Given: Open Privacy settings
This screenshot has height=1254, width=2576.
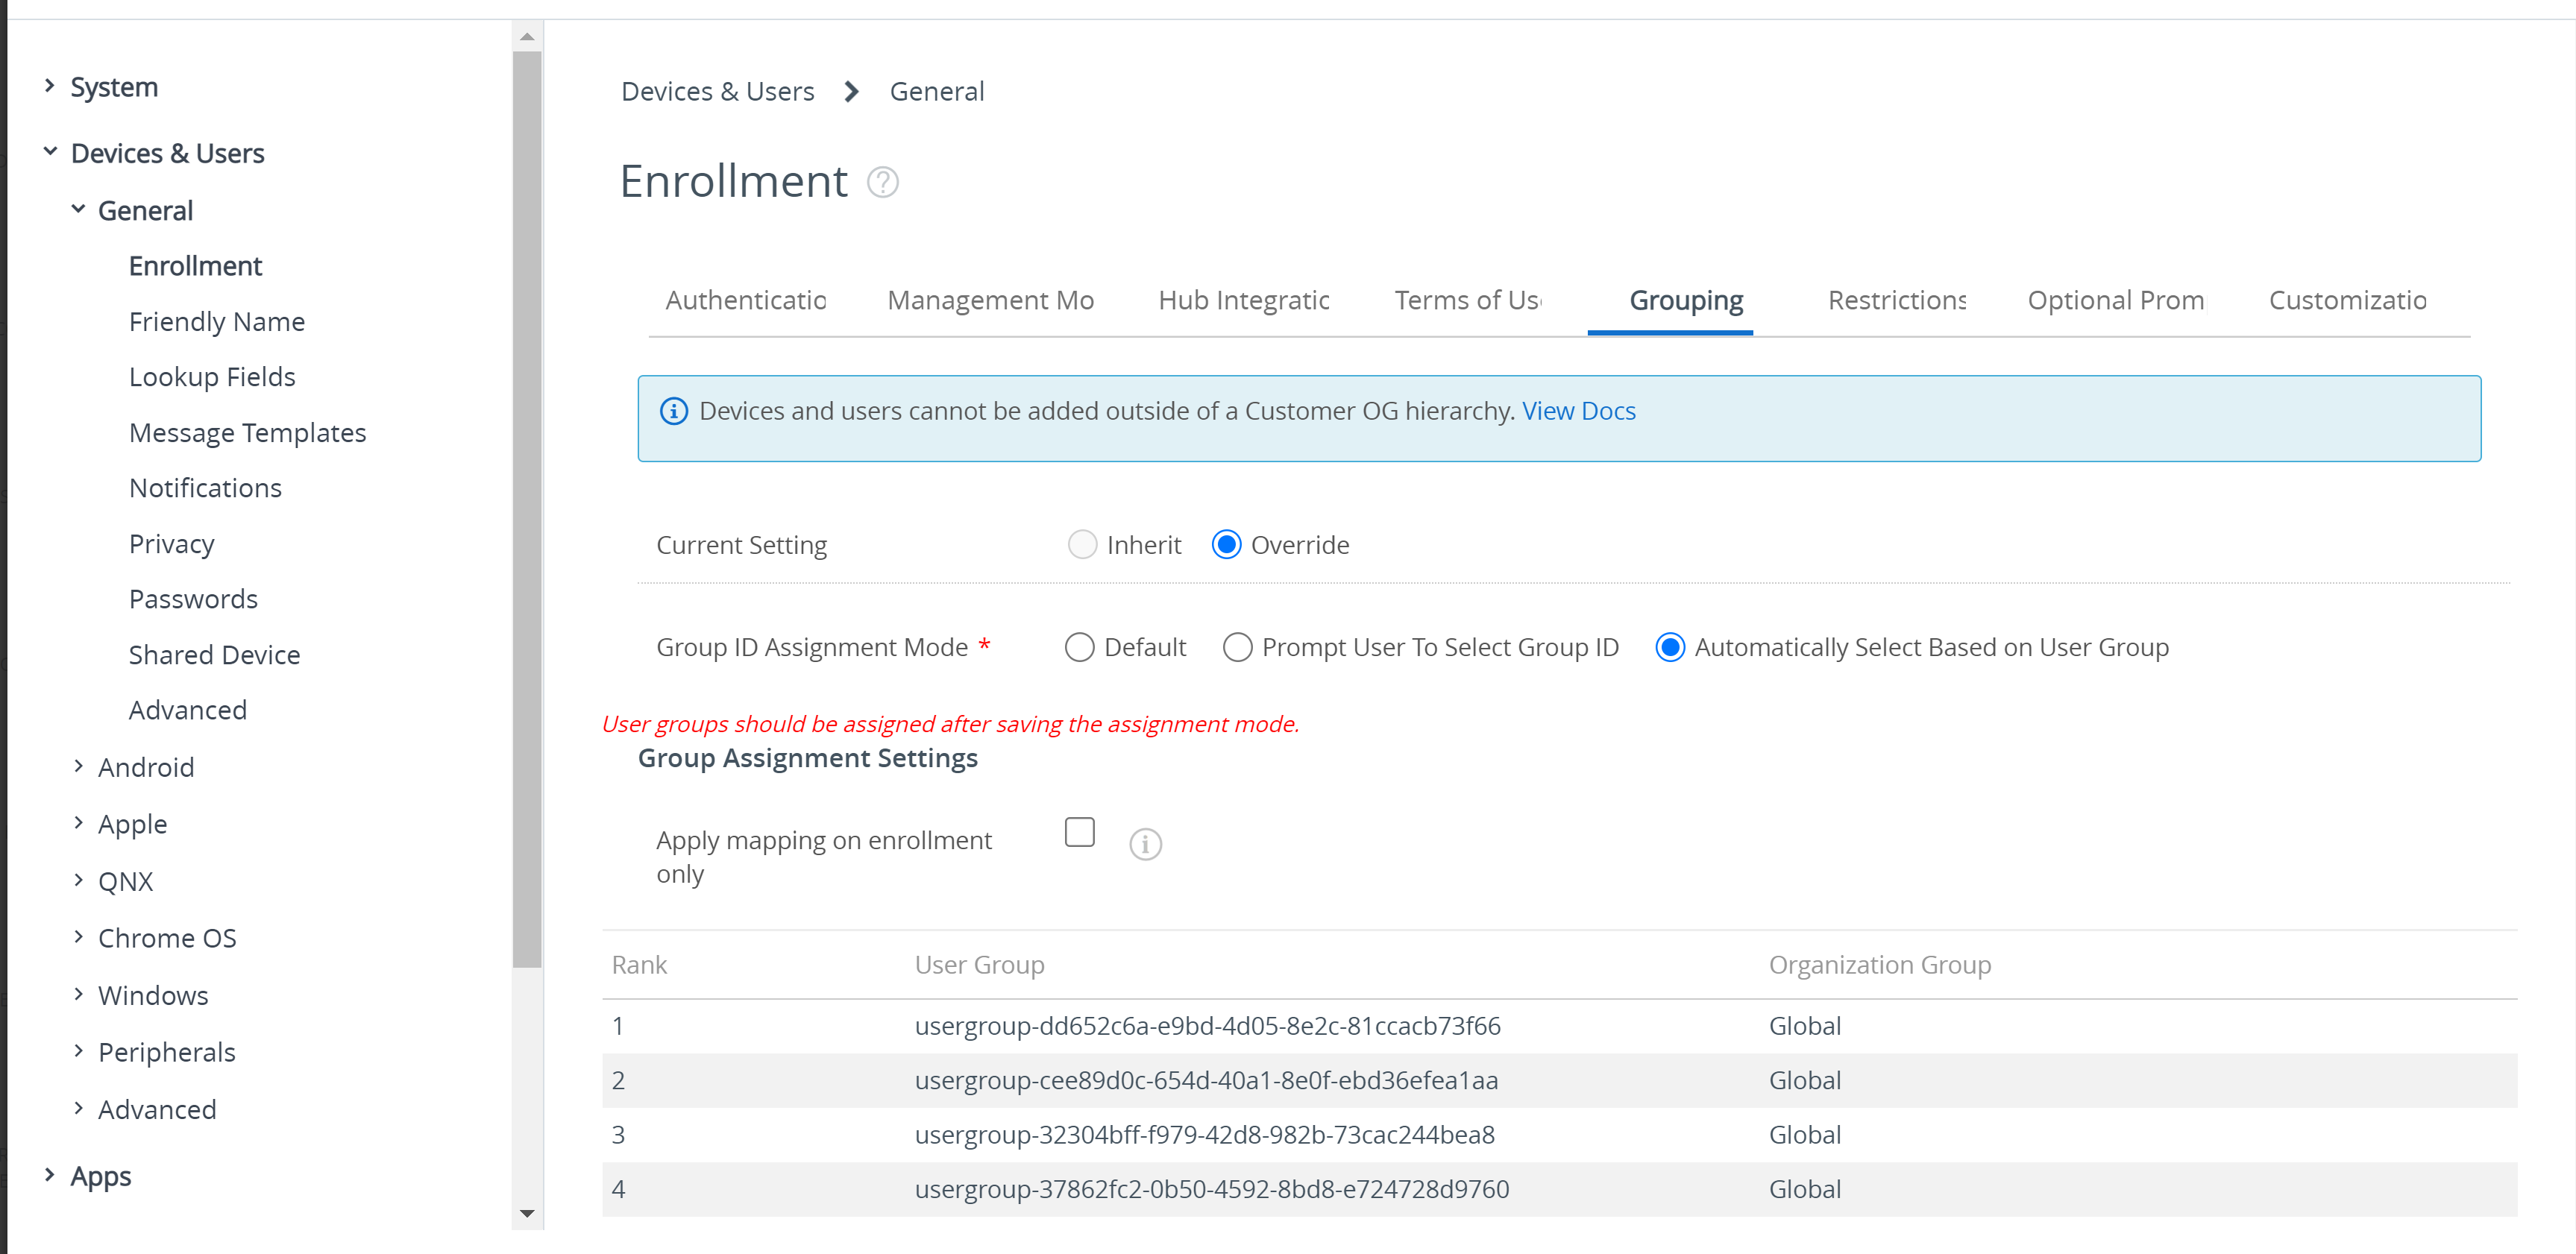Looking at the screenshot, I should [171, 544].
